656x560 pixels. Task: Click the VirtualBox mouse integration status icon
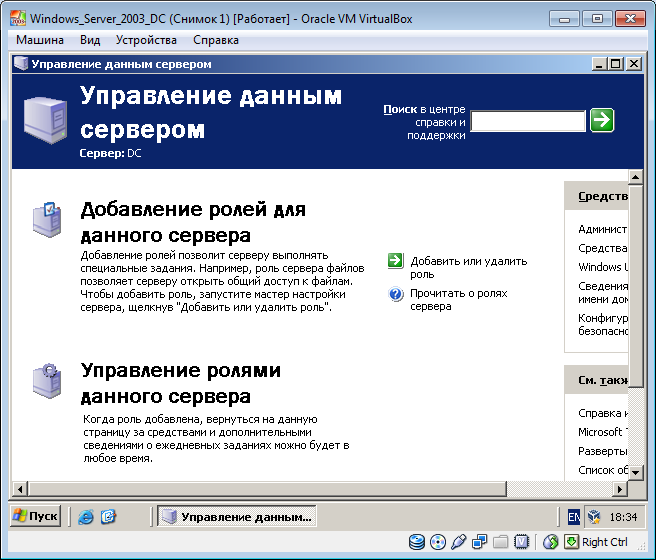coord(551,542)
